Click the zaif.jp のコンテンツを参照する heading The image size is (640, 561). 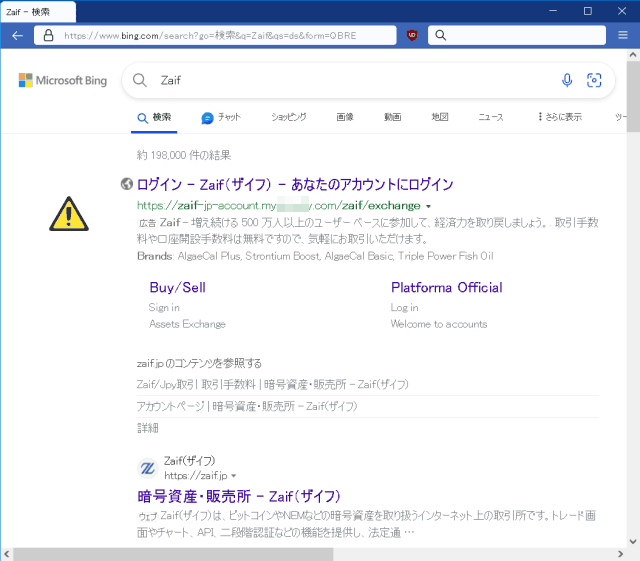point(199,363)
